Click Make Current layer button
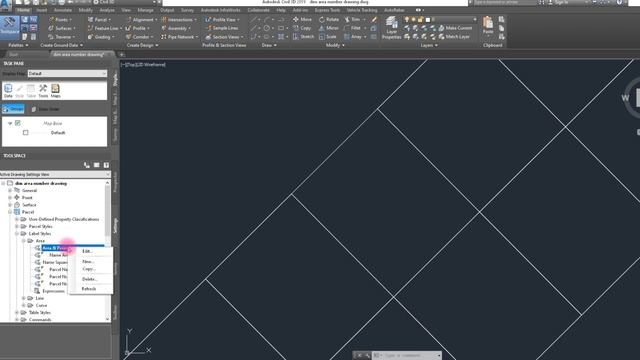The width and height of the screenshot is (640, 360). 455,28
